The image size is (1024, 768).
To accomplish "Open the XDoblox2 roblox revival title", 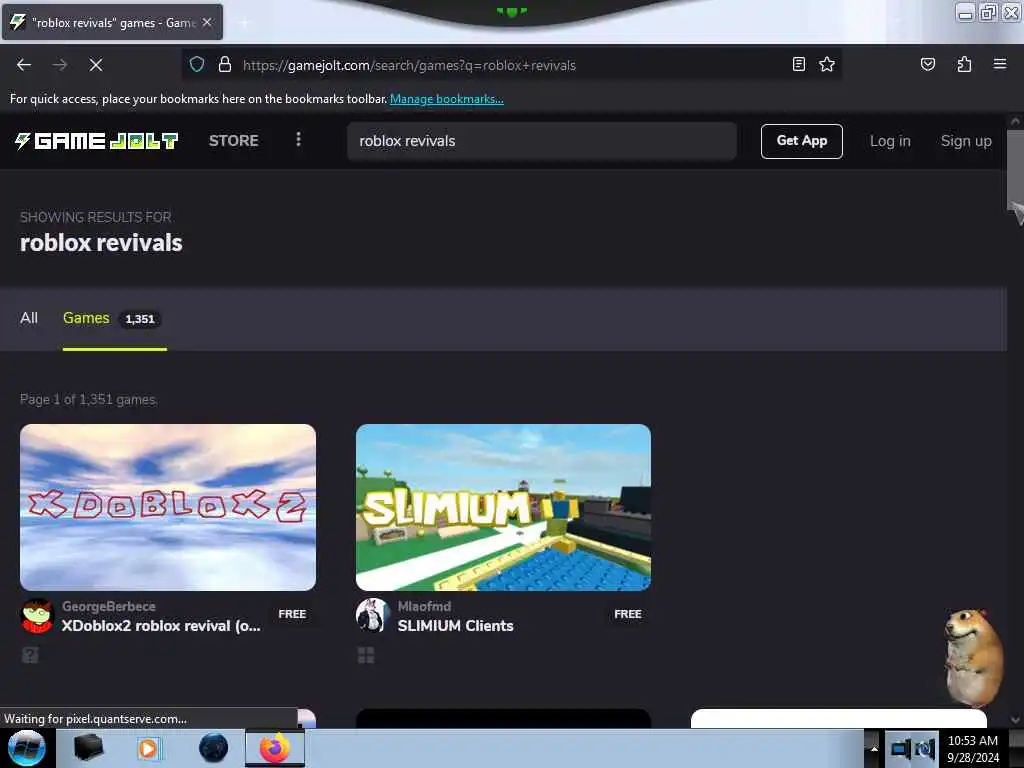I will click(x=161, y=626).
